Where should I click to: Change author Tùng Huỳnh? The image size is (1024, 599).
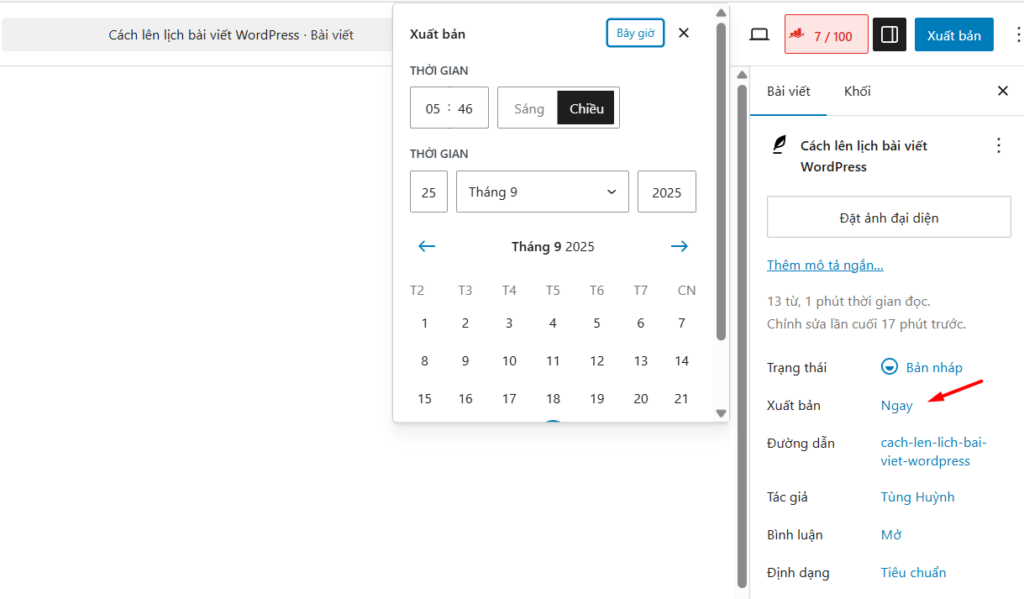(917, 497)
